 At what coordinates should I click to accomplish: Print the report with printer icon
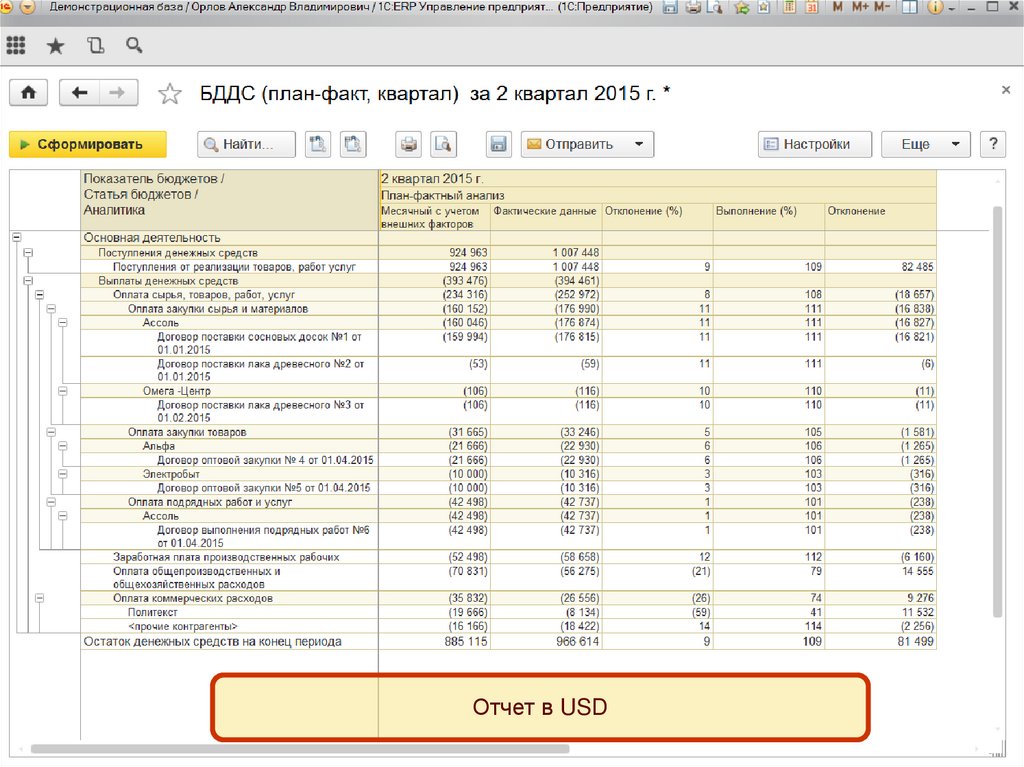409,144
